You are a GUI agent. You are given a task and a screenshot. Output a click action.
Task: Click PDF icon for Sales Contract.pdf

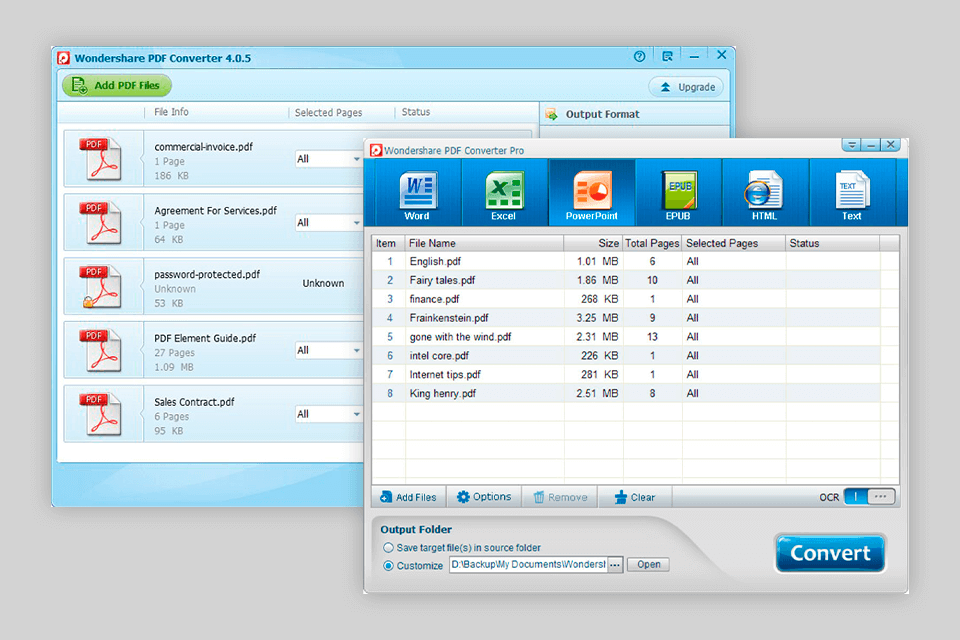pos(100,414)
